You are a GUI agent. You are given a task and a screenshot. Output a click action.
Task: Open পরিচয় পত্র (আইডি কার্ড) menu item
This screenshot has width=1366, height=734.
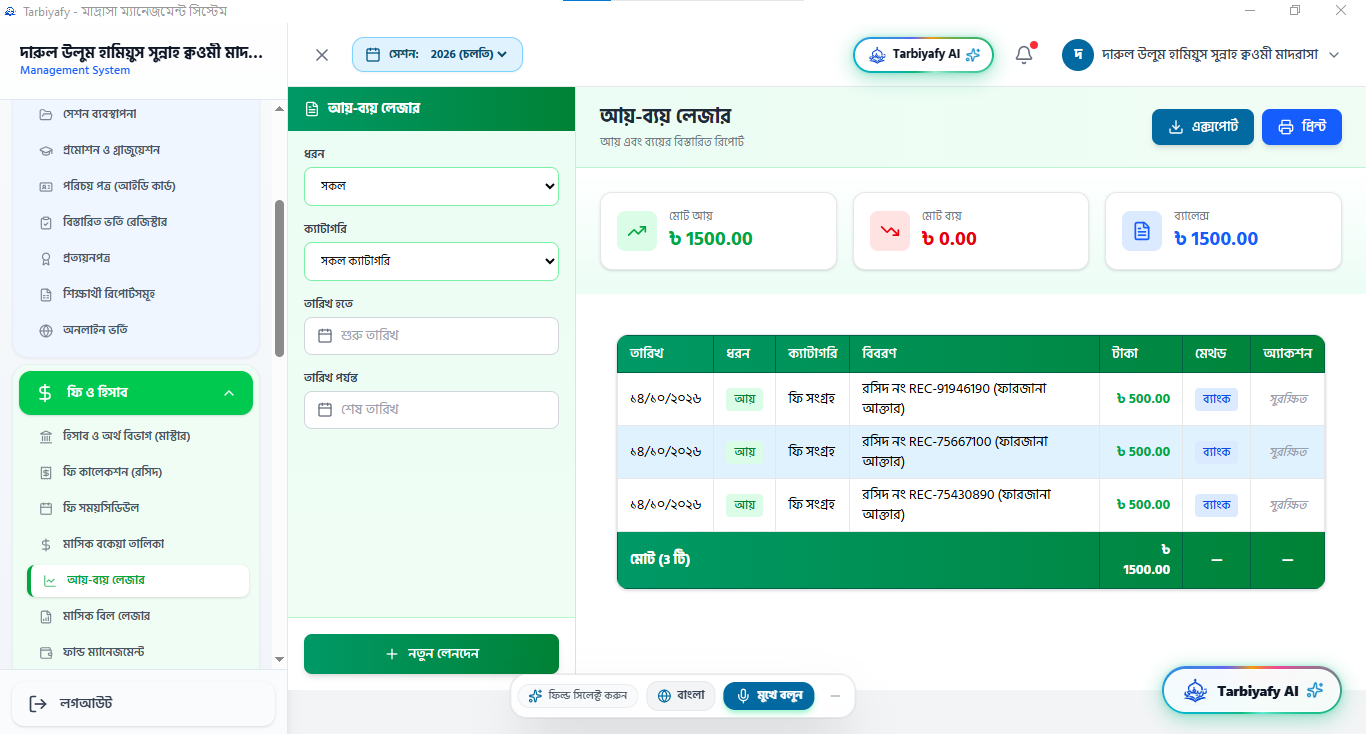[138, 186]
